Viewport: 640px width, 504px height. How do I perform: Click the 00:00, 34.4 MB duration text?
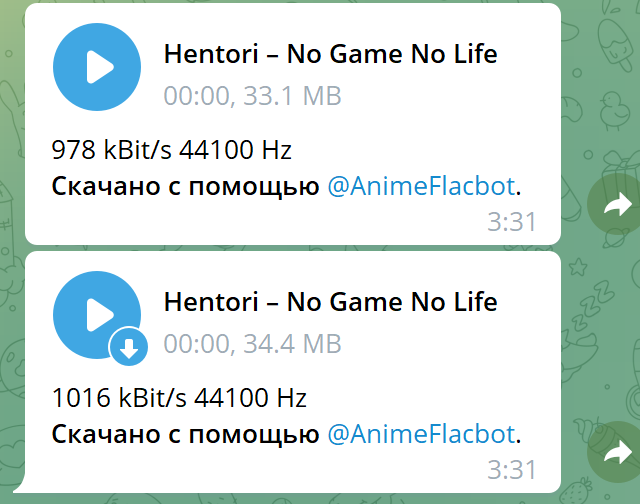252,344
